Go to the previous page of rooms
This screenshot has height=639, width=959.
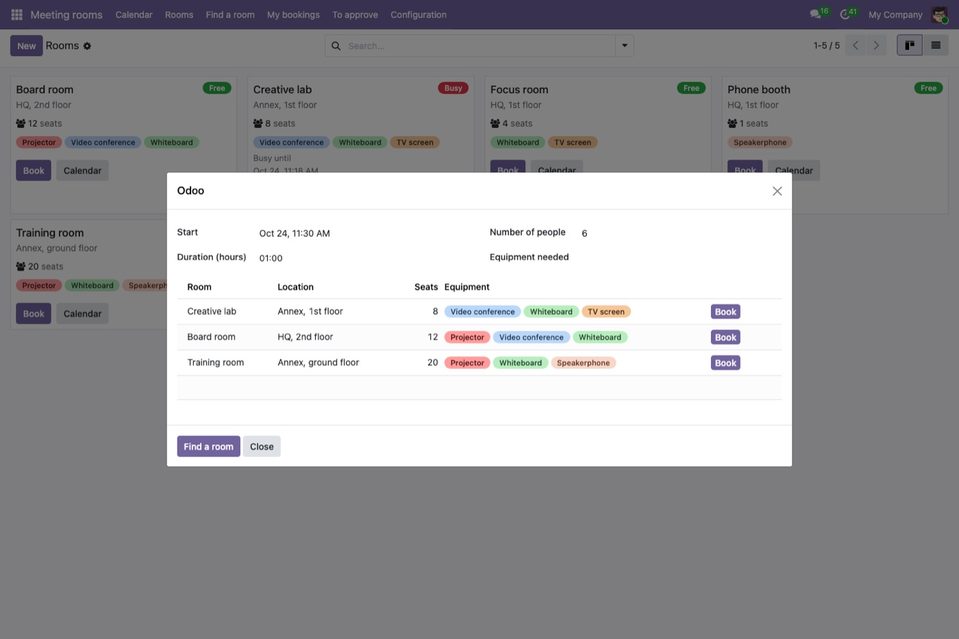(x=855, y=45)
